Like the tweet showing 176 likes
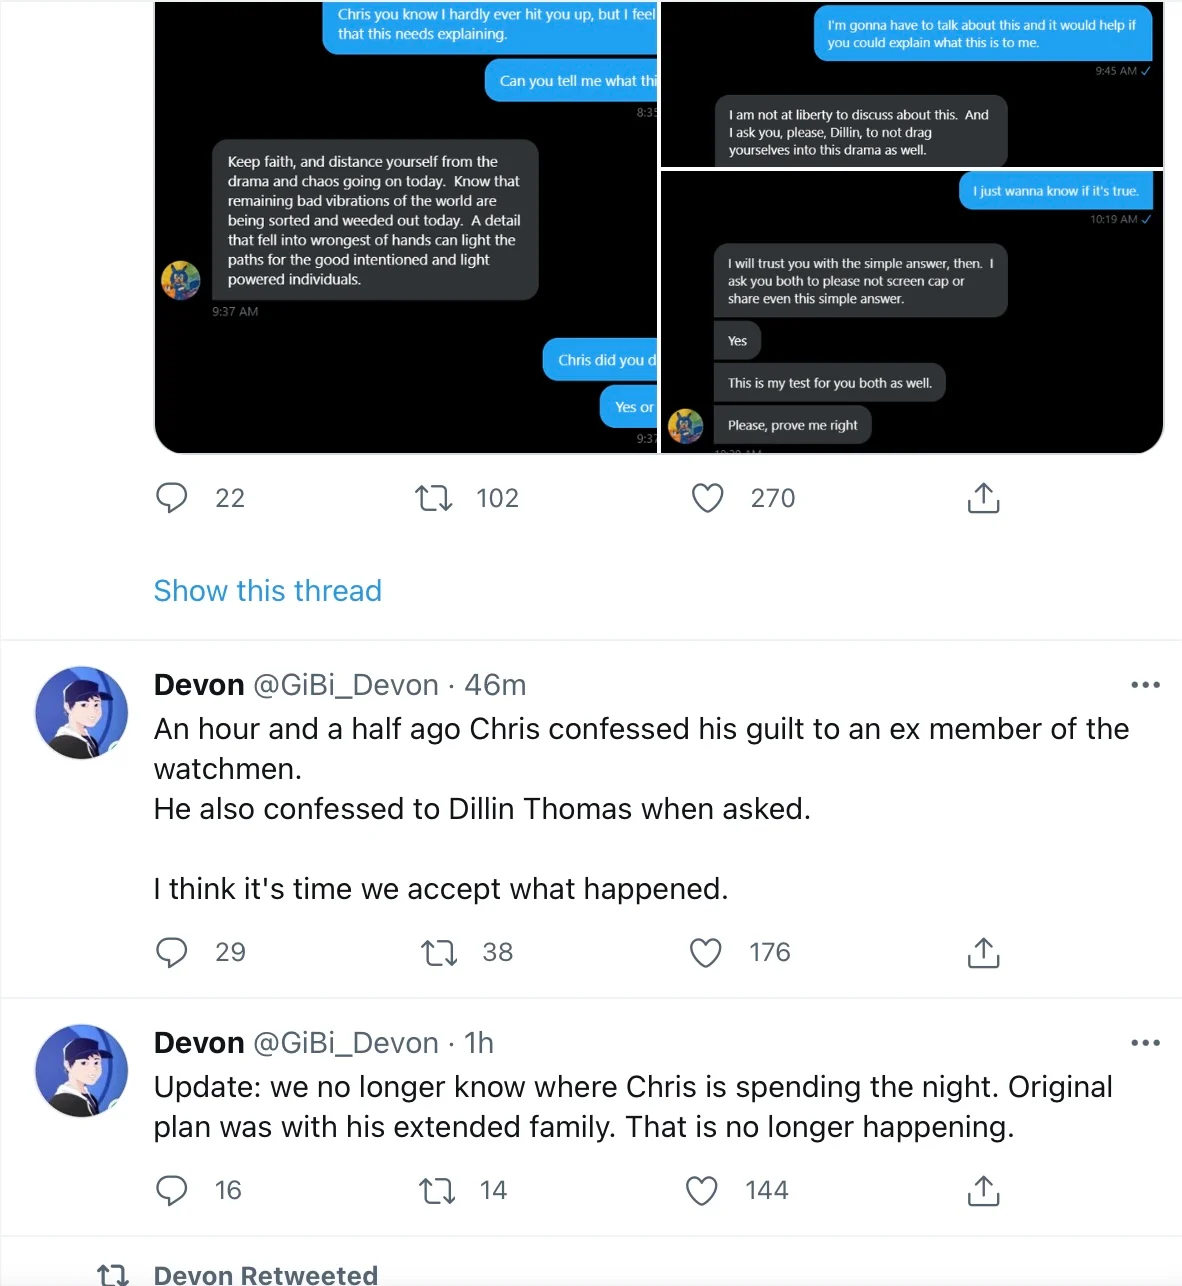 (x=706, y=952)
